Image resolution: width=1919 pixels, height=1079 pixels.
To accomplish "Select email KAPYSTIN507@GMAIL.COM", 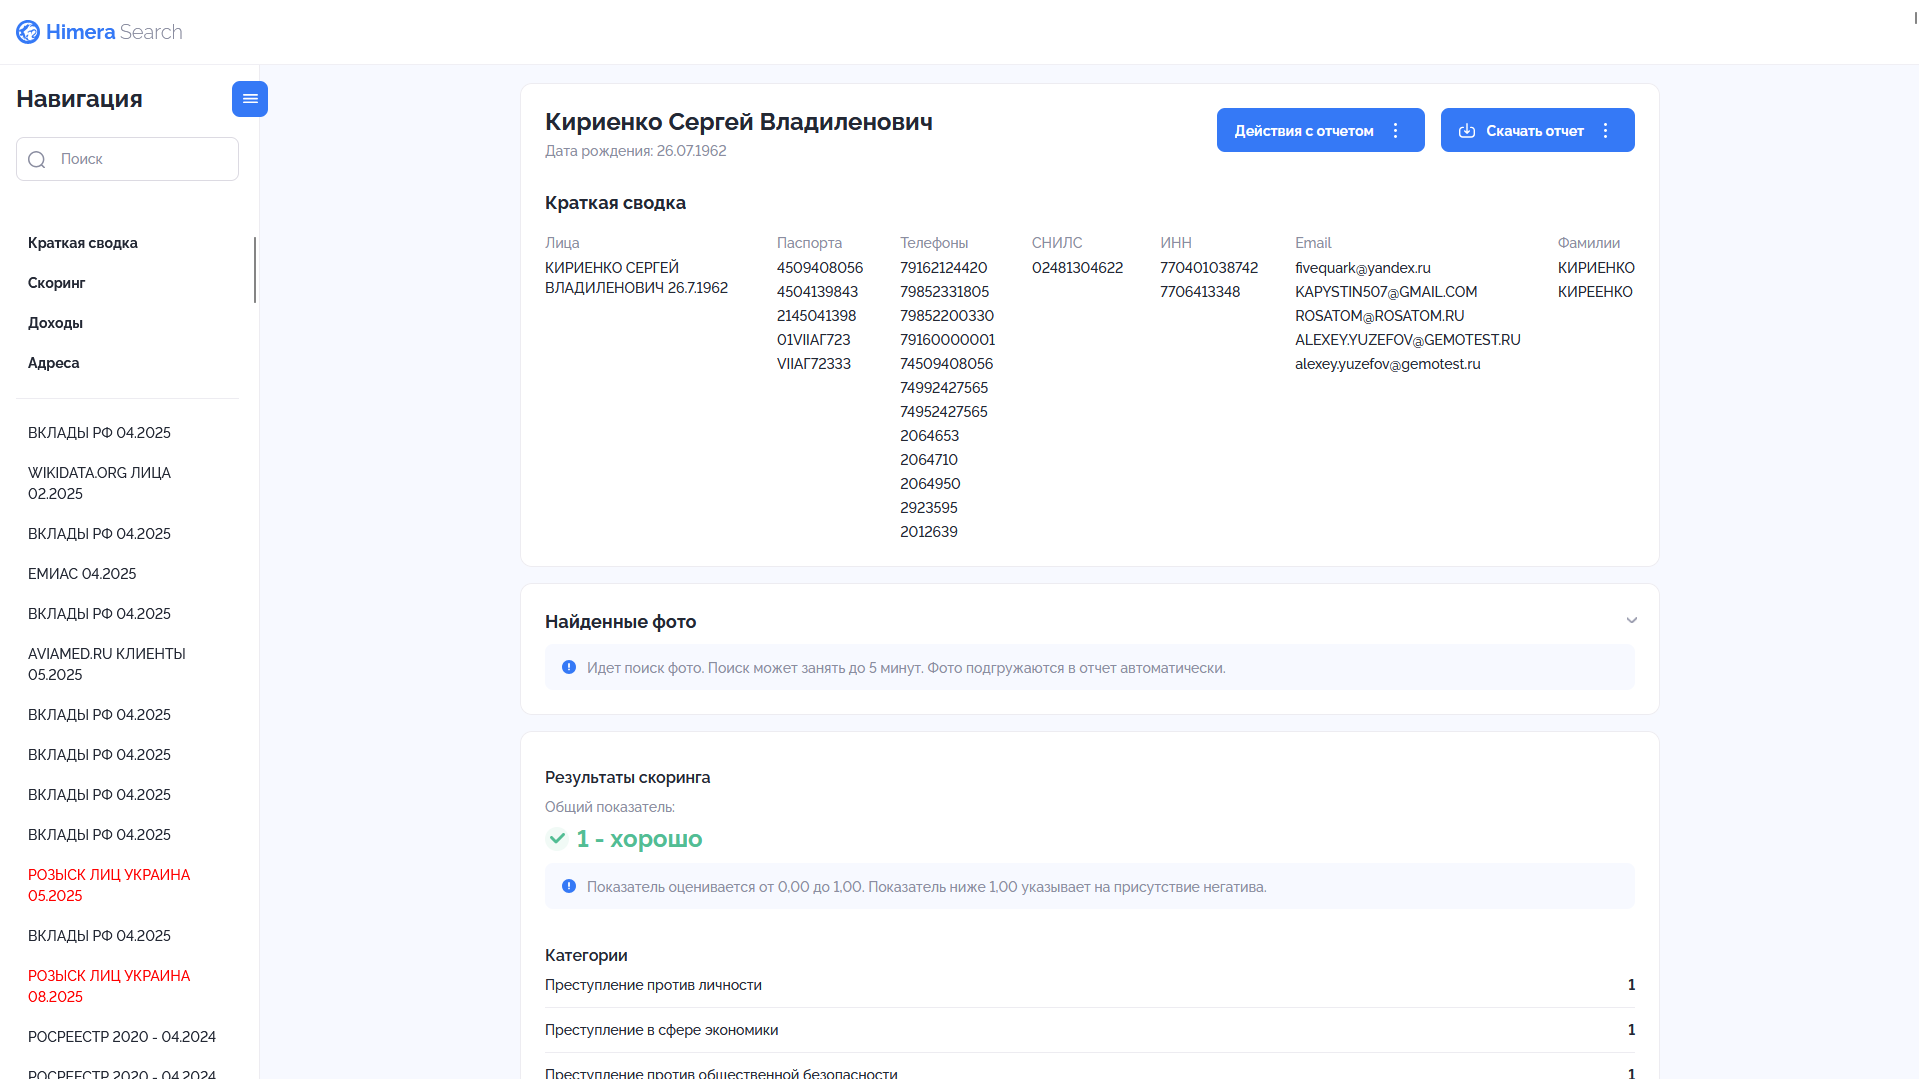I will pos(1386,292).
